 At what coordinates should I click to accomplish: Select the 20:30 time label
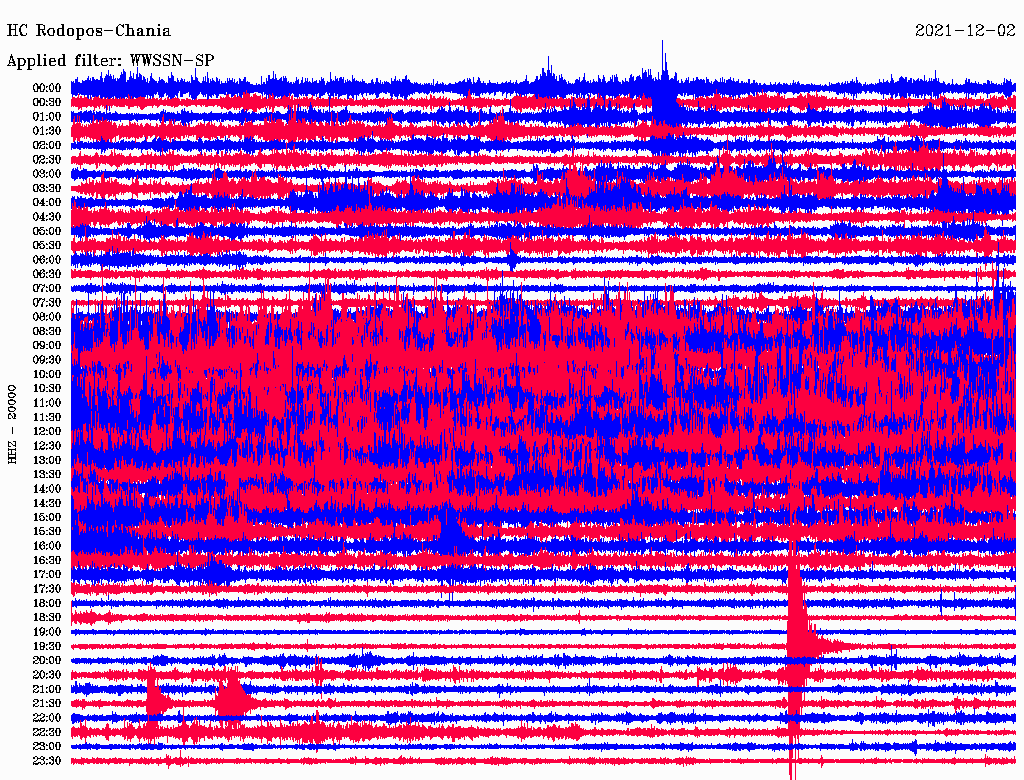(x=46, y=675)
